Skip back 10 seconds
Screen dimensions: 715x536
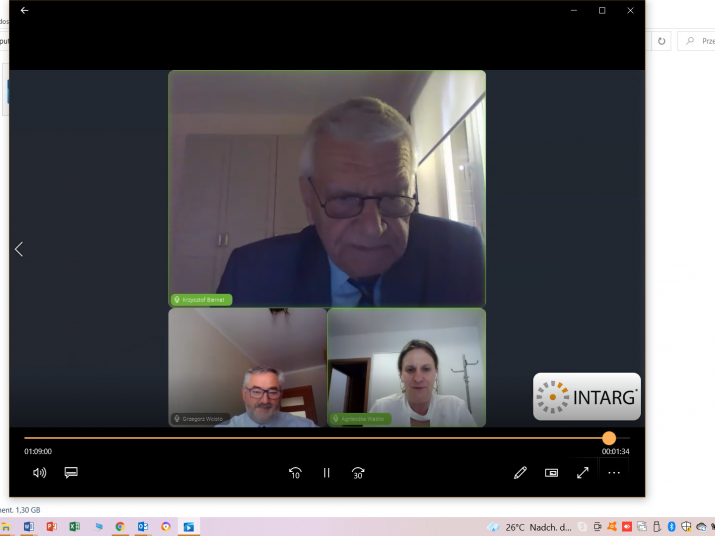pyautogui.click(x=295, y=473)
